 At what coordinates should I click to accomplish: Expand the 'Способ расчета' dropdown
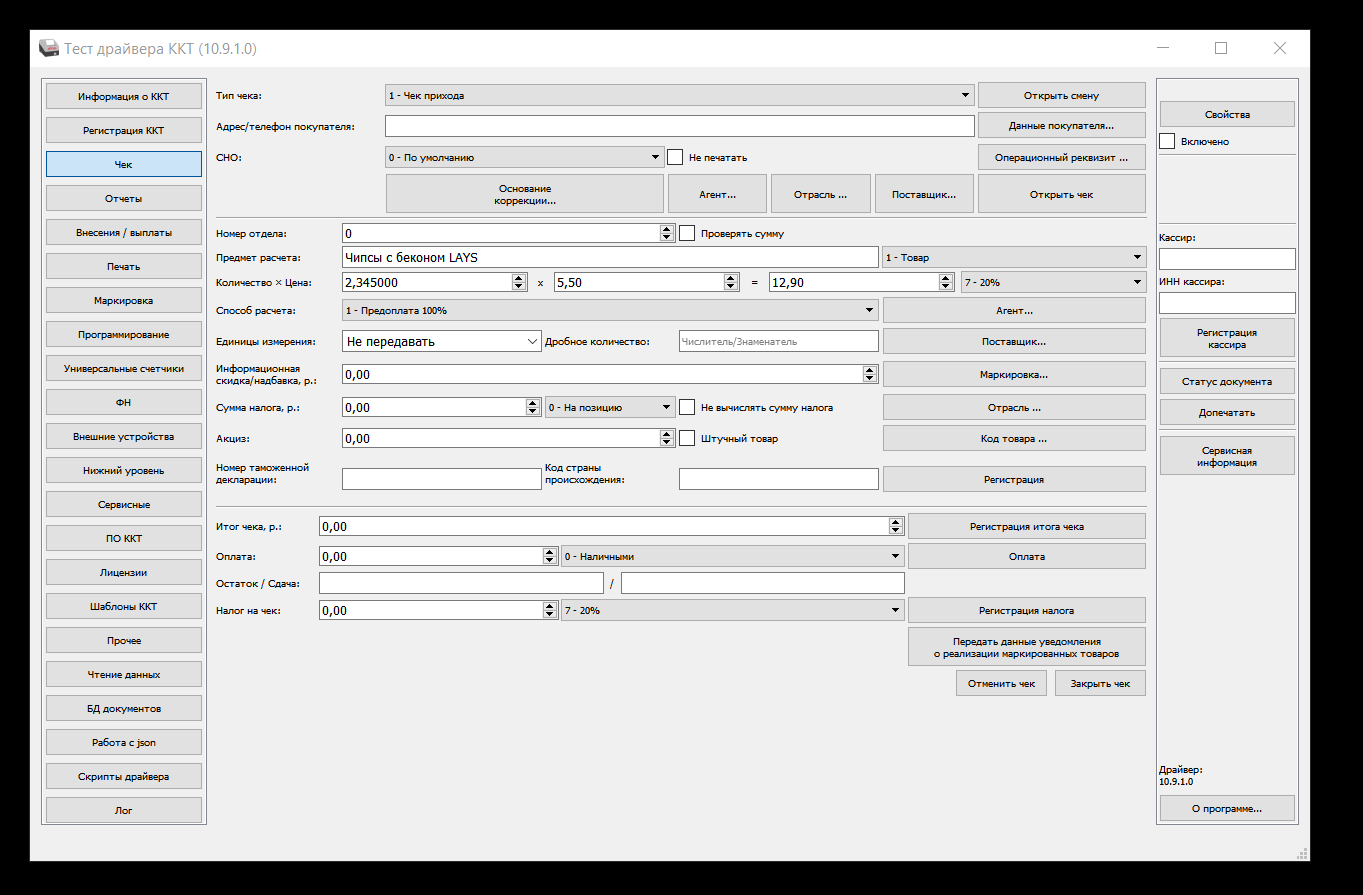(x=610, y=310)
